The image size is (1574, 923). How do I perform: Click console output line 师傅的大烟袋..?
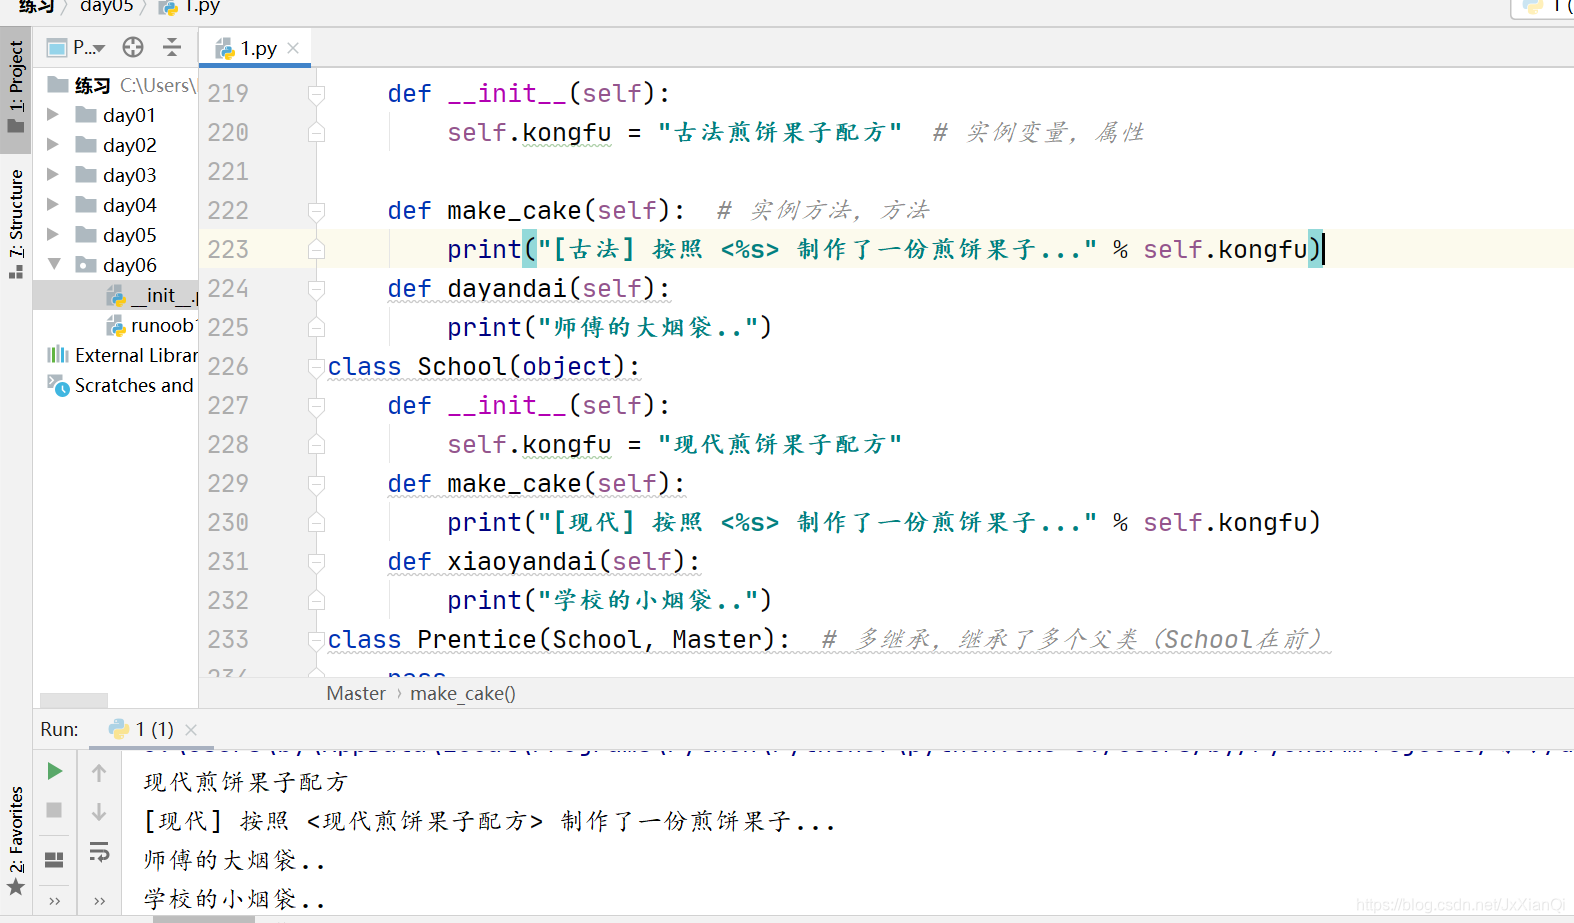pos(234,860)
